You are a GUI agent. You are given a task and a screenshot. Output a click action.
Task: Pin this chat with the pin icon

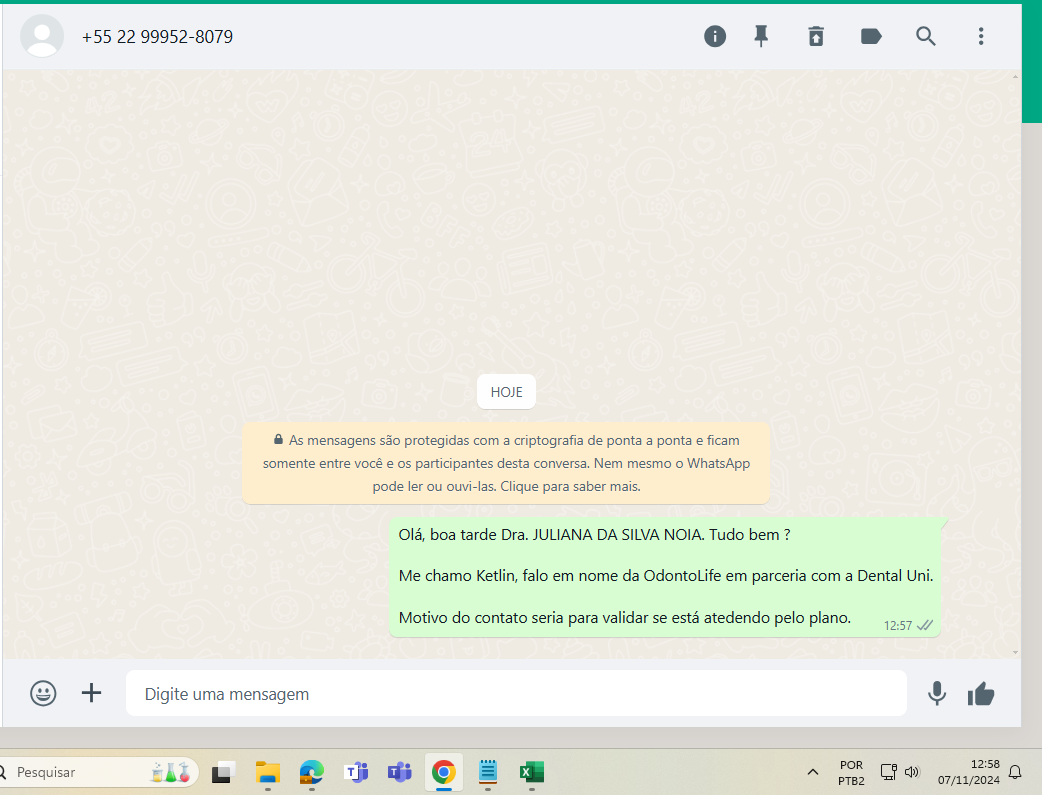(761, 36)
